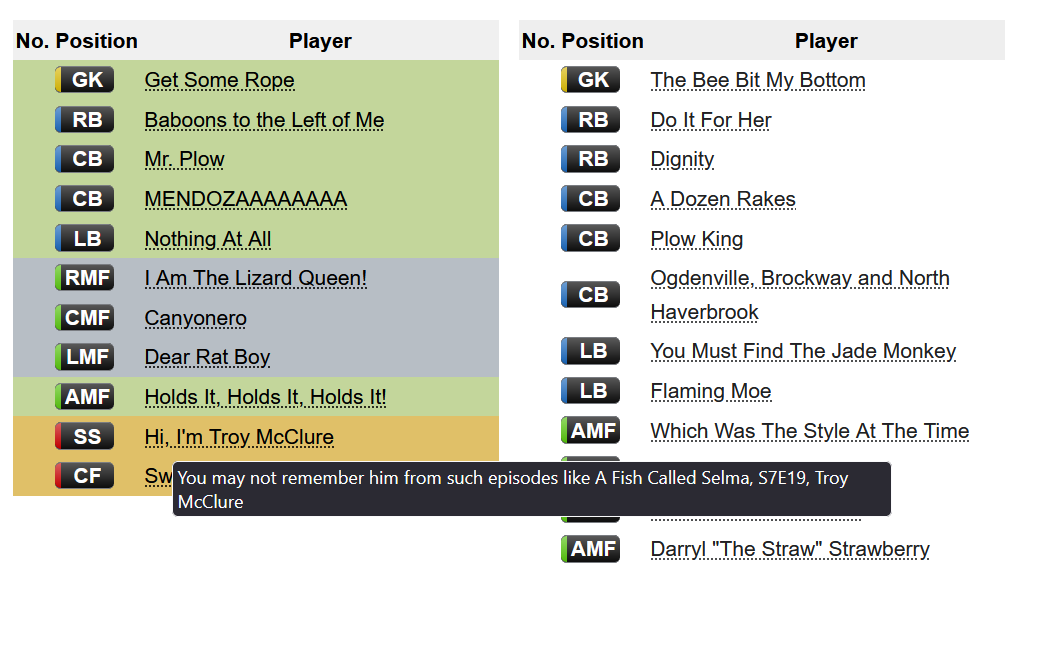This screenshot has width=1055, height=646.
Task: Click the red CF position badge
Action: click(85, 476)
